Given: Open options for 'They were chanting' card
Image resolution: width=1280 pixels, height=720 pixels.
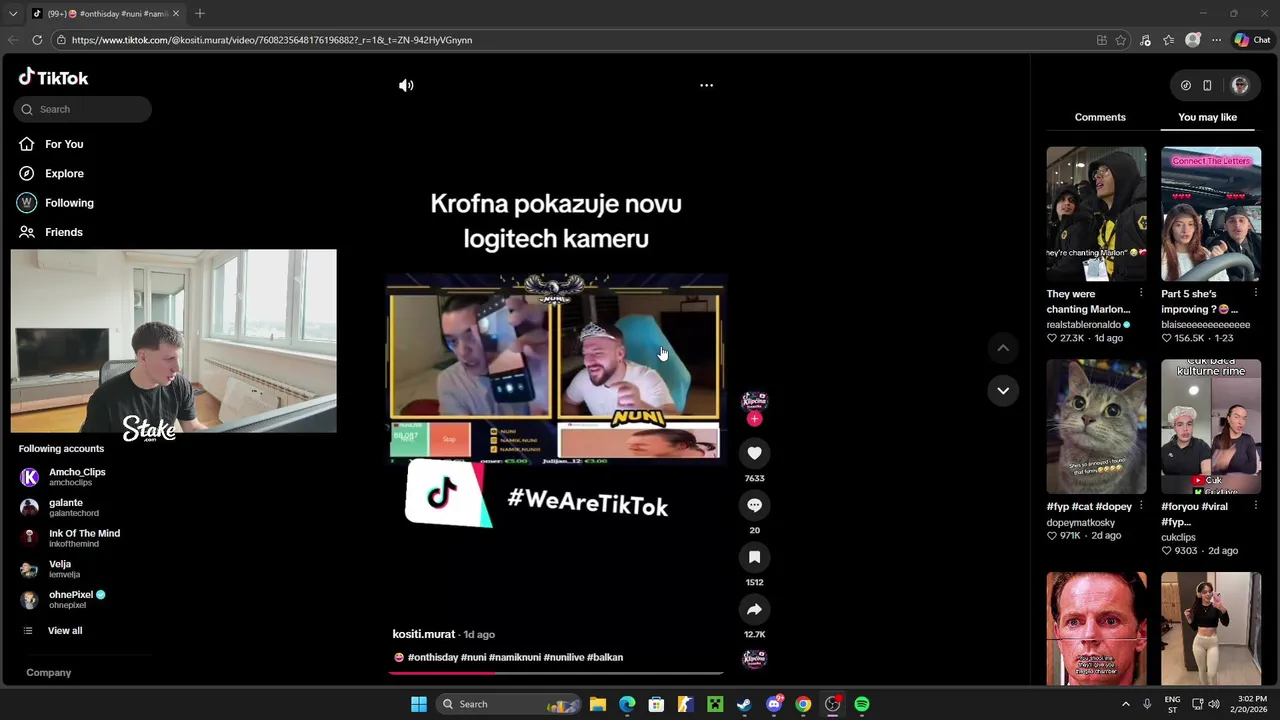Looking at the screenshot, I should 1141,294.
